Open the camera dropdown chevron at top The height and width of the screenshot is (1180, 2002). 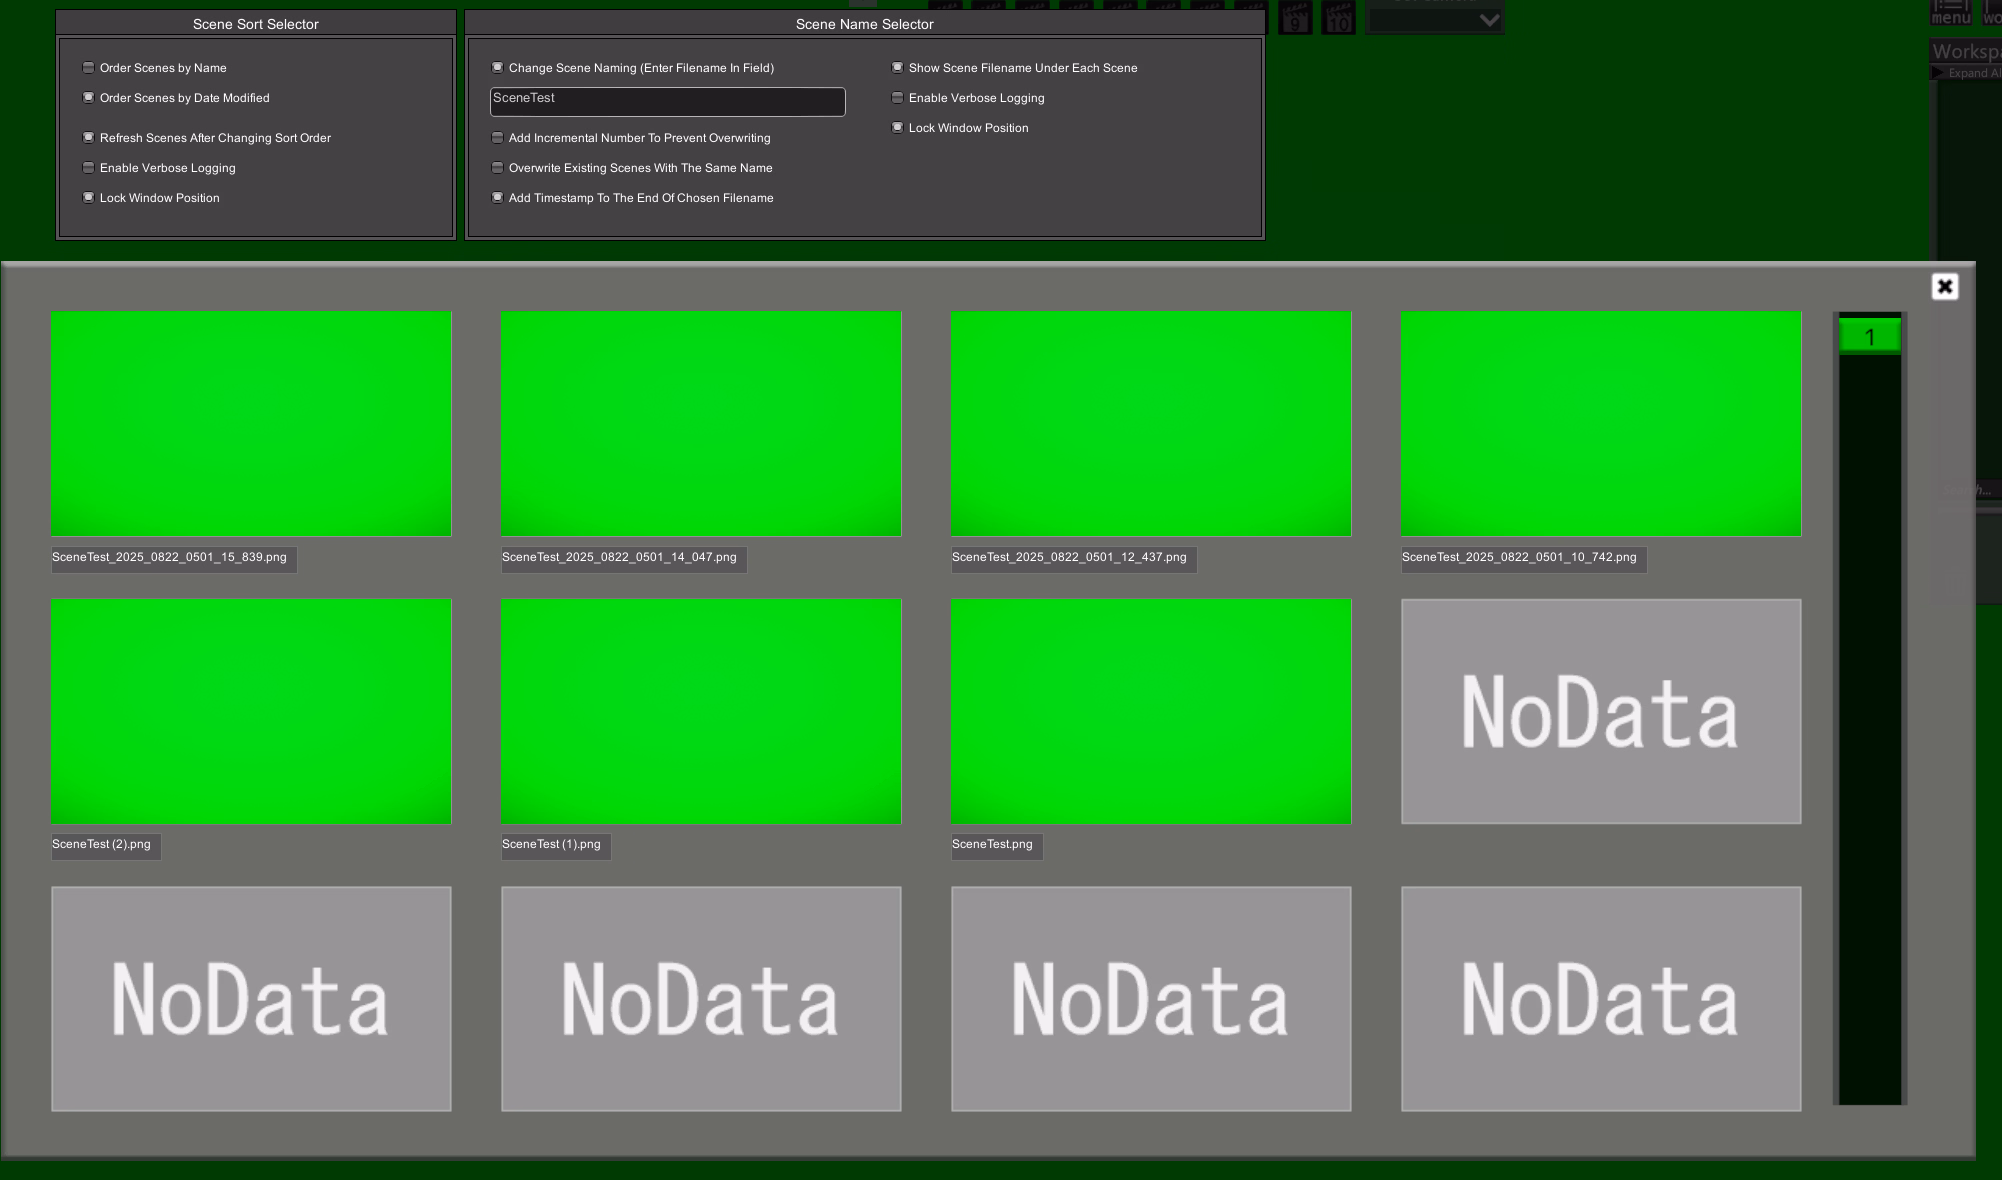click(1488, 20)
